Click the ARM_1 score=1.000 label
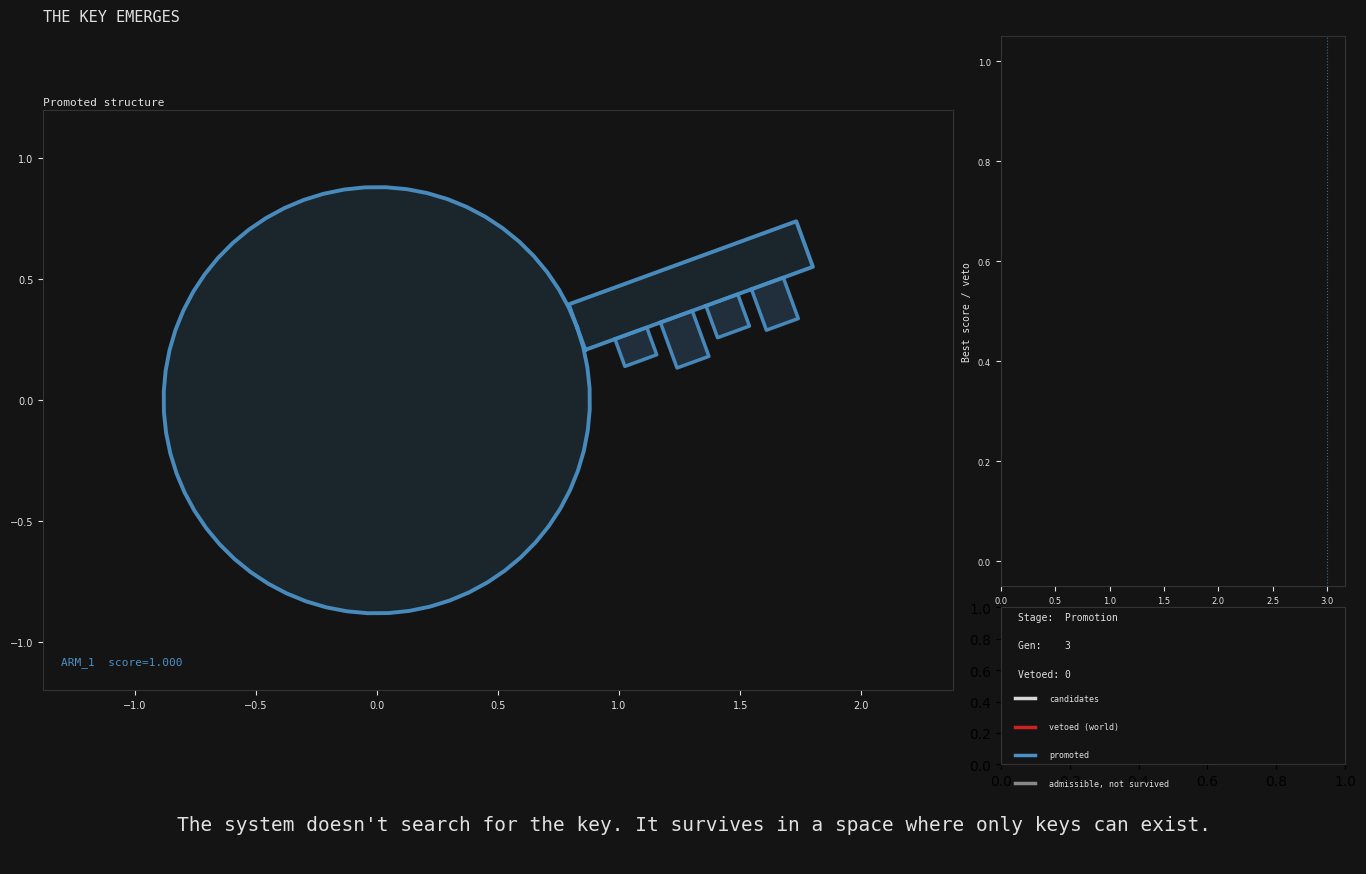1366x874 pixels. [x=121, y=663]
